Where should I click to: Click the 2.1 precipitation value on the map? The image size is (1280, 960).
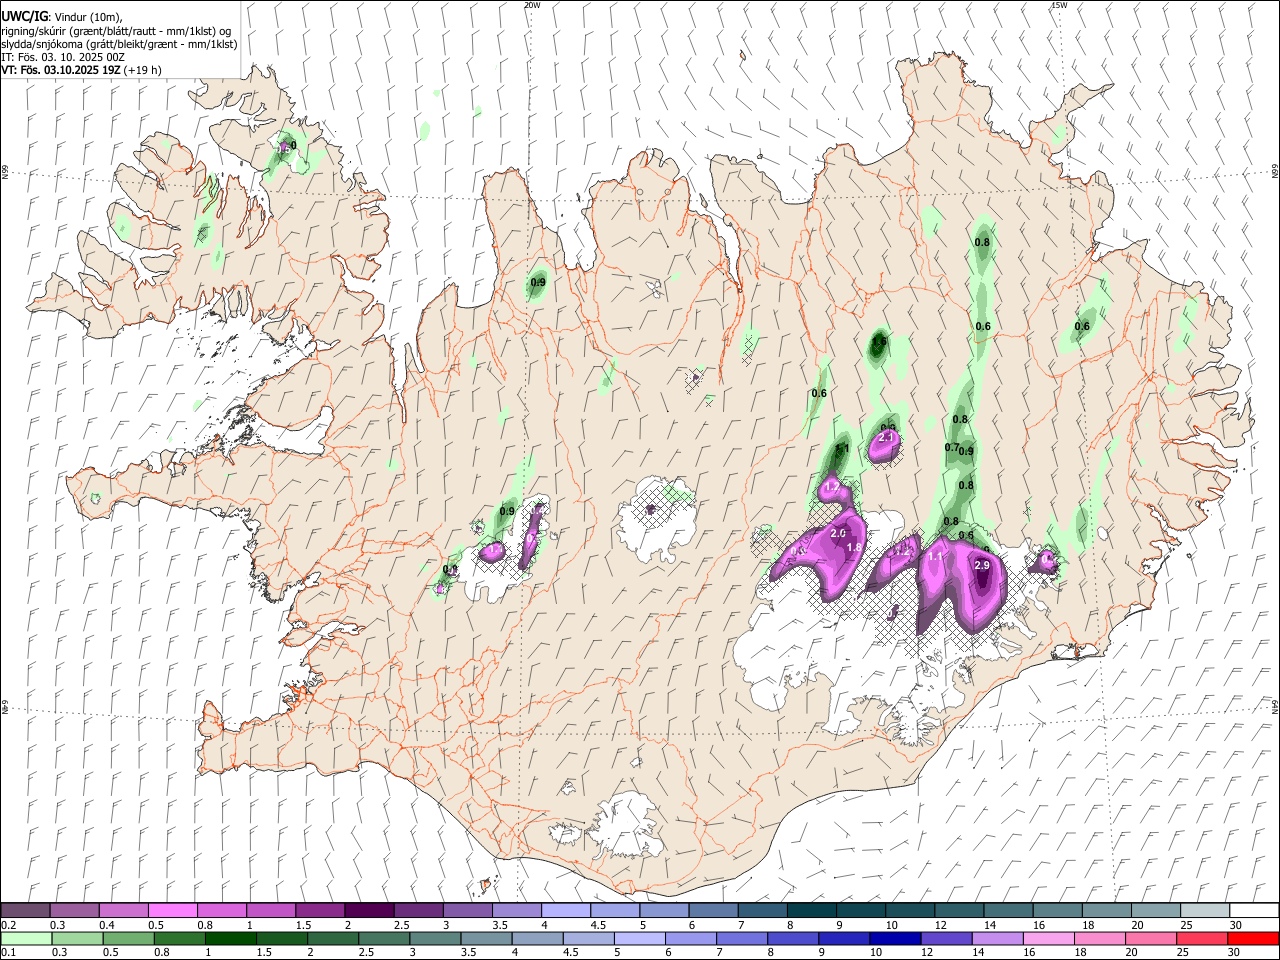pos(886,438)
